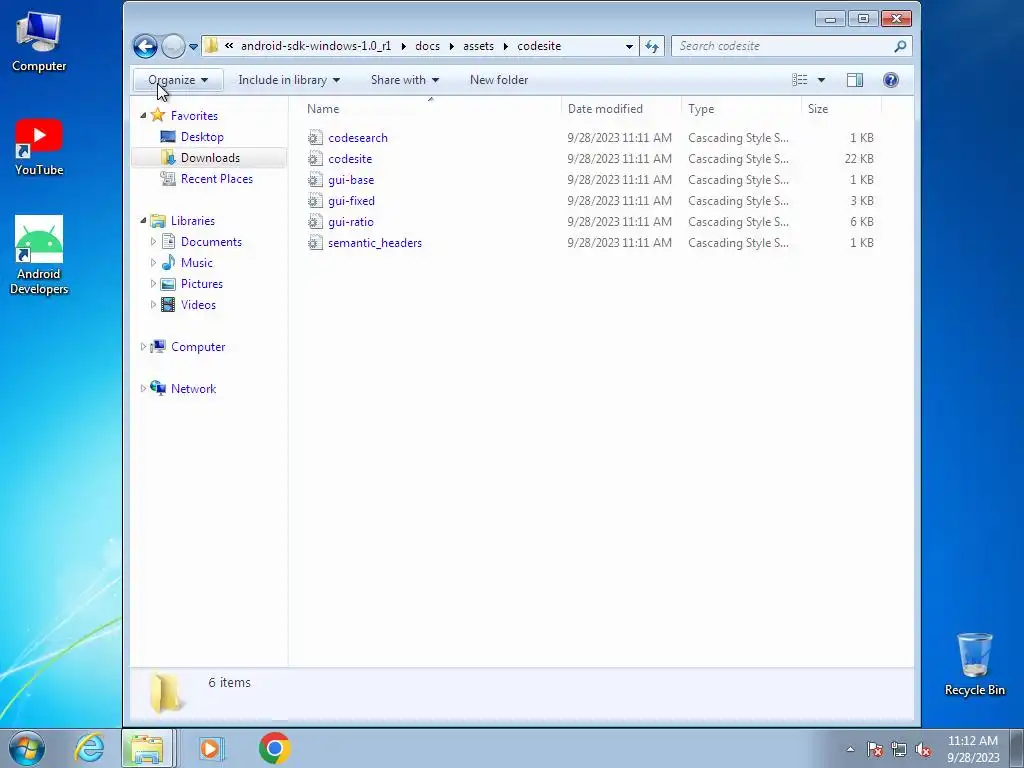Launch Internet Explorer from the taskbar
The width and height of the screenshot is (1024, 768).
coord(89,748)
